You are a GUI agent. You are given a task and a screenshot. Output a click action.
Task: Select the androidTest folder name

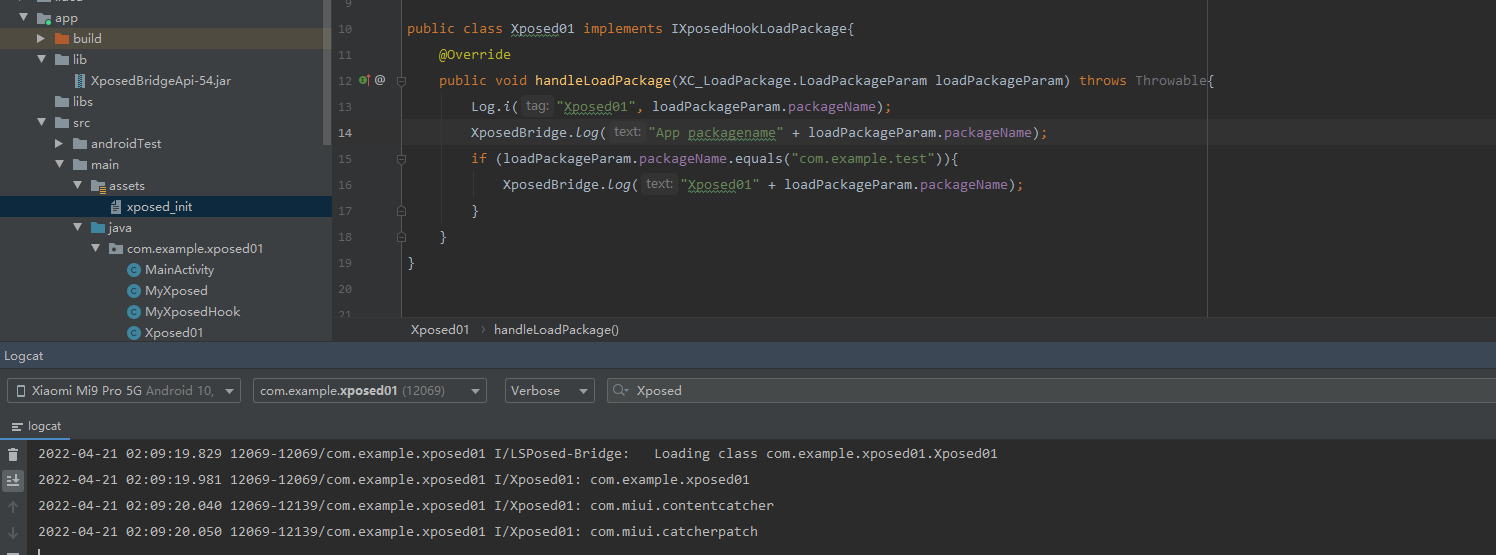[x=126, y=144]
